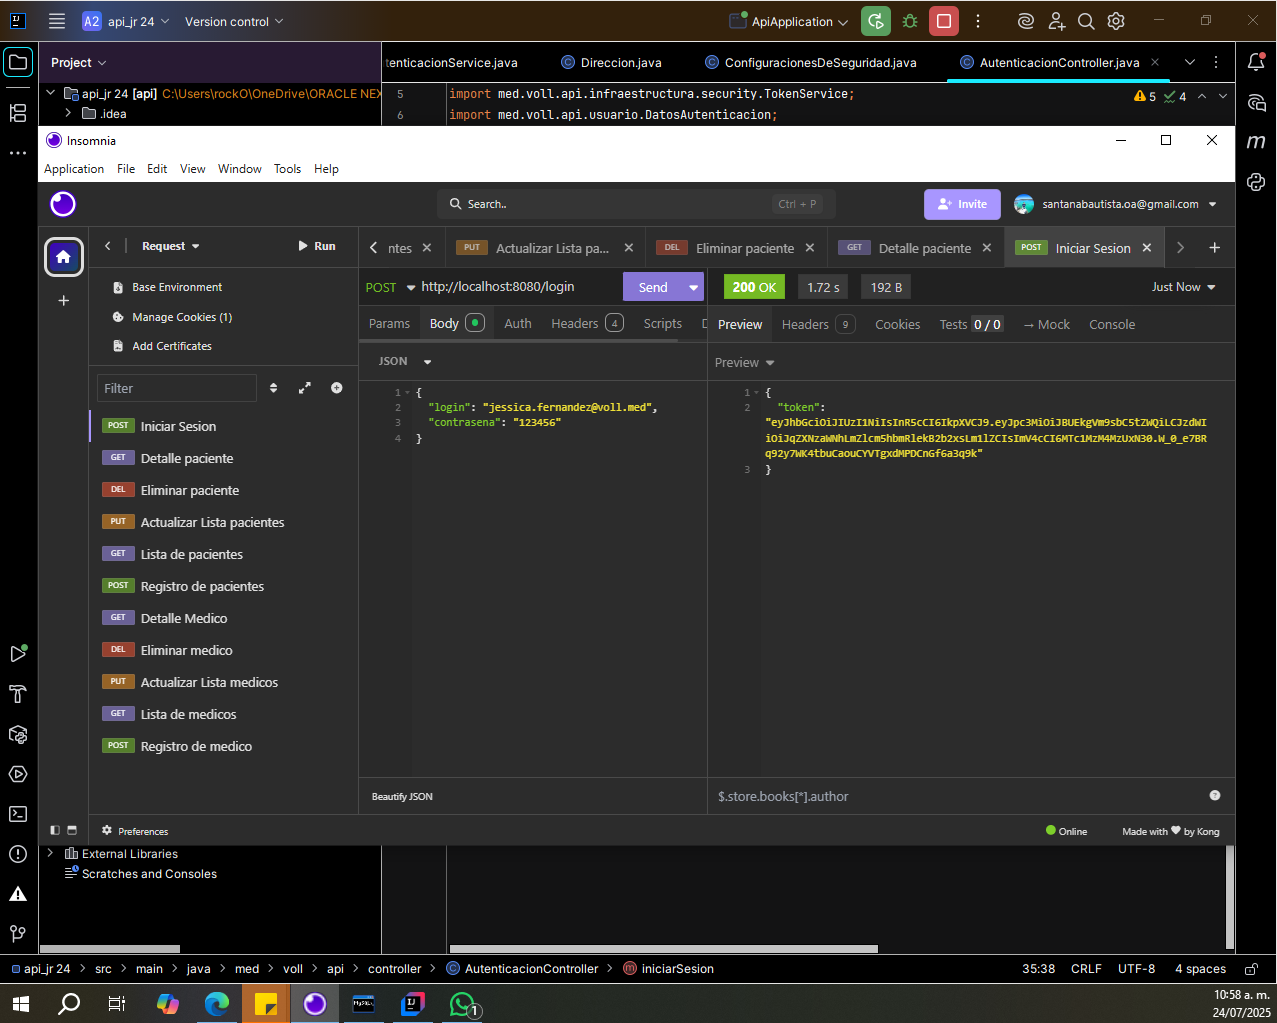The image size is (1277, 1023).
Task: Toggle Insomnia left sidebar layout icon
Action: pyautogui.click(x=55, y=830)
